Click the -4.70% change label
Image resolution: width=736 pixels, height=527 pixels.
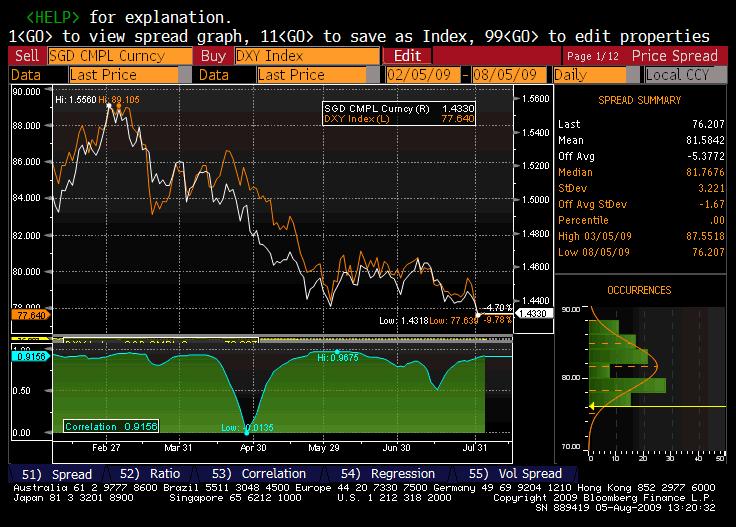498,308
